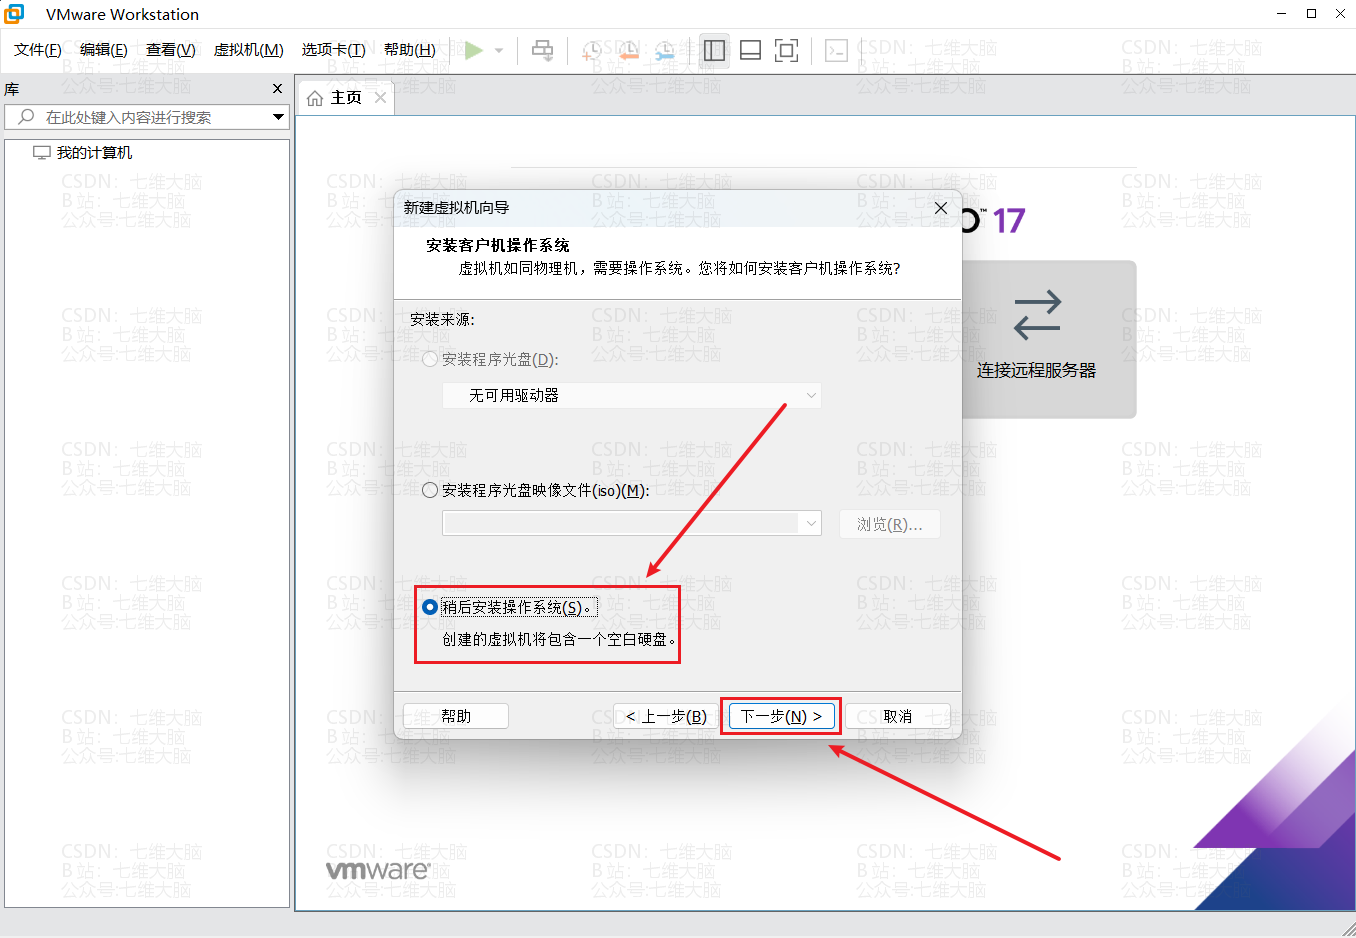The image size is (1356, 938).
Task: Open the power options dropdown arrow beside play
Action: (499, 51)
